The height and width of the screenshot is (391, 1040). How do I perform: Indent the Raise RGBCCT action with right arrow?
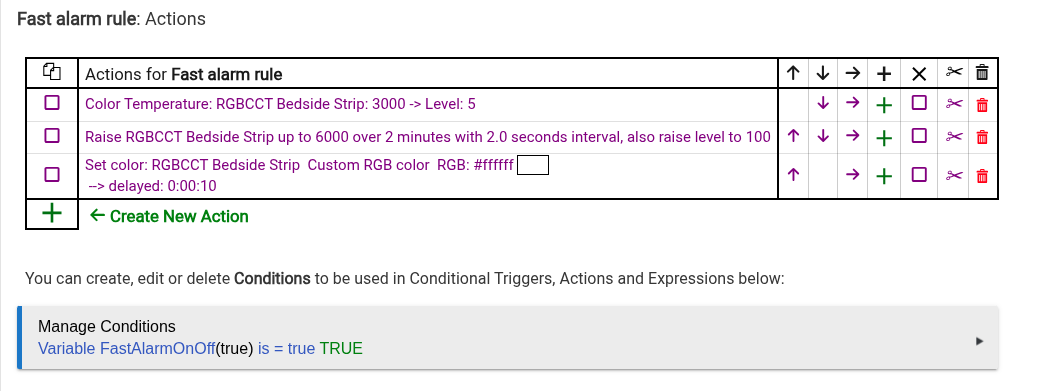tap(852, 136)
